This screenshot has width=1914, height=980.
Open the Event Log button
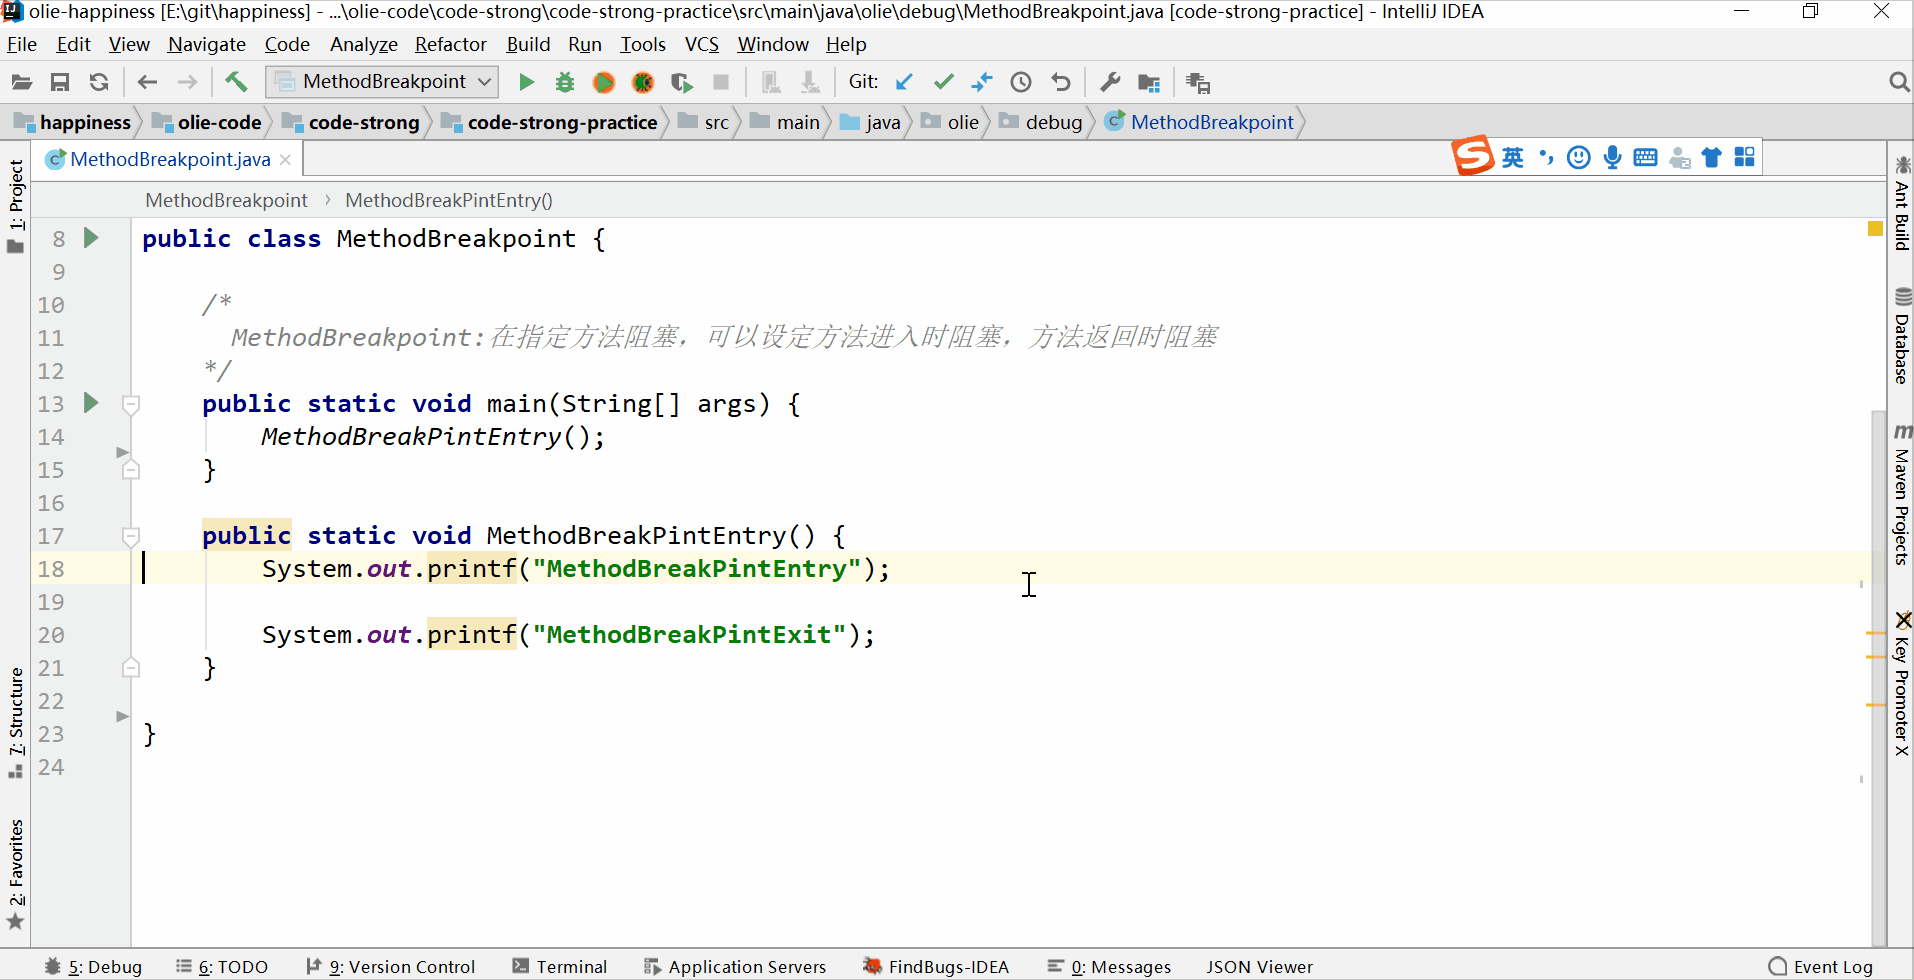pyautogui.click(x=1821, y=966)
